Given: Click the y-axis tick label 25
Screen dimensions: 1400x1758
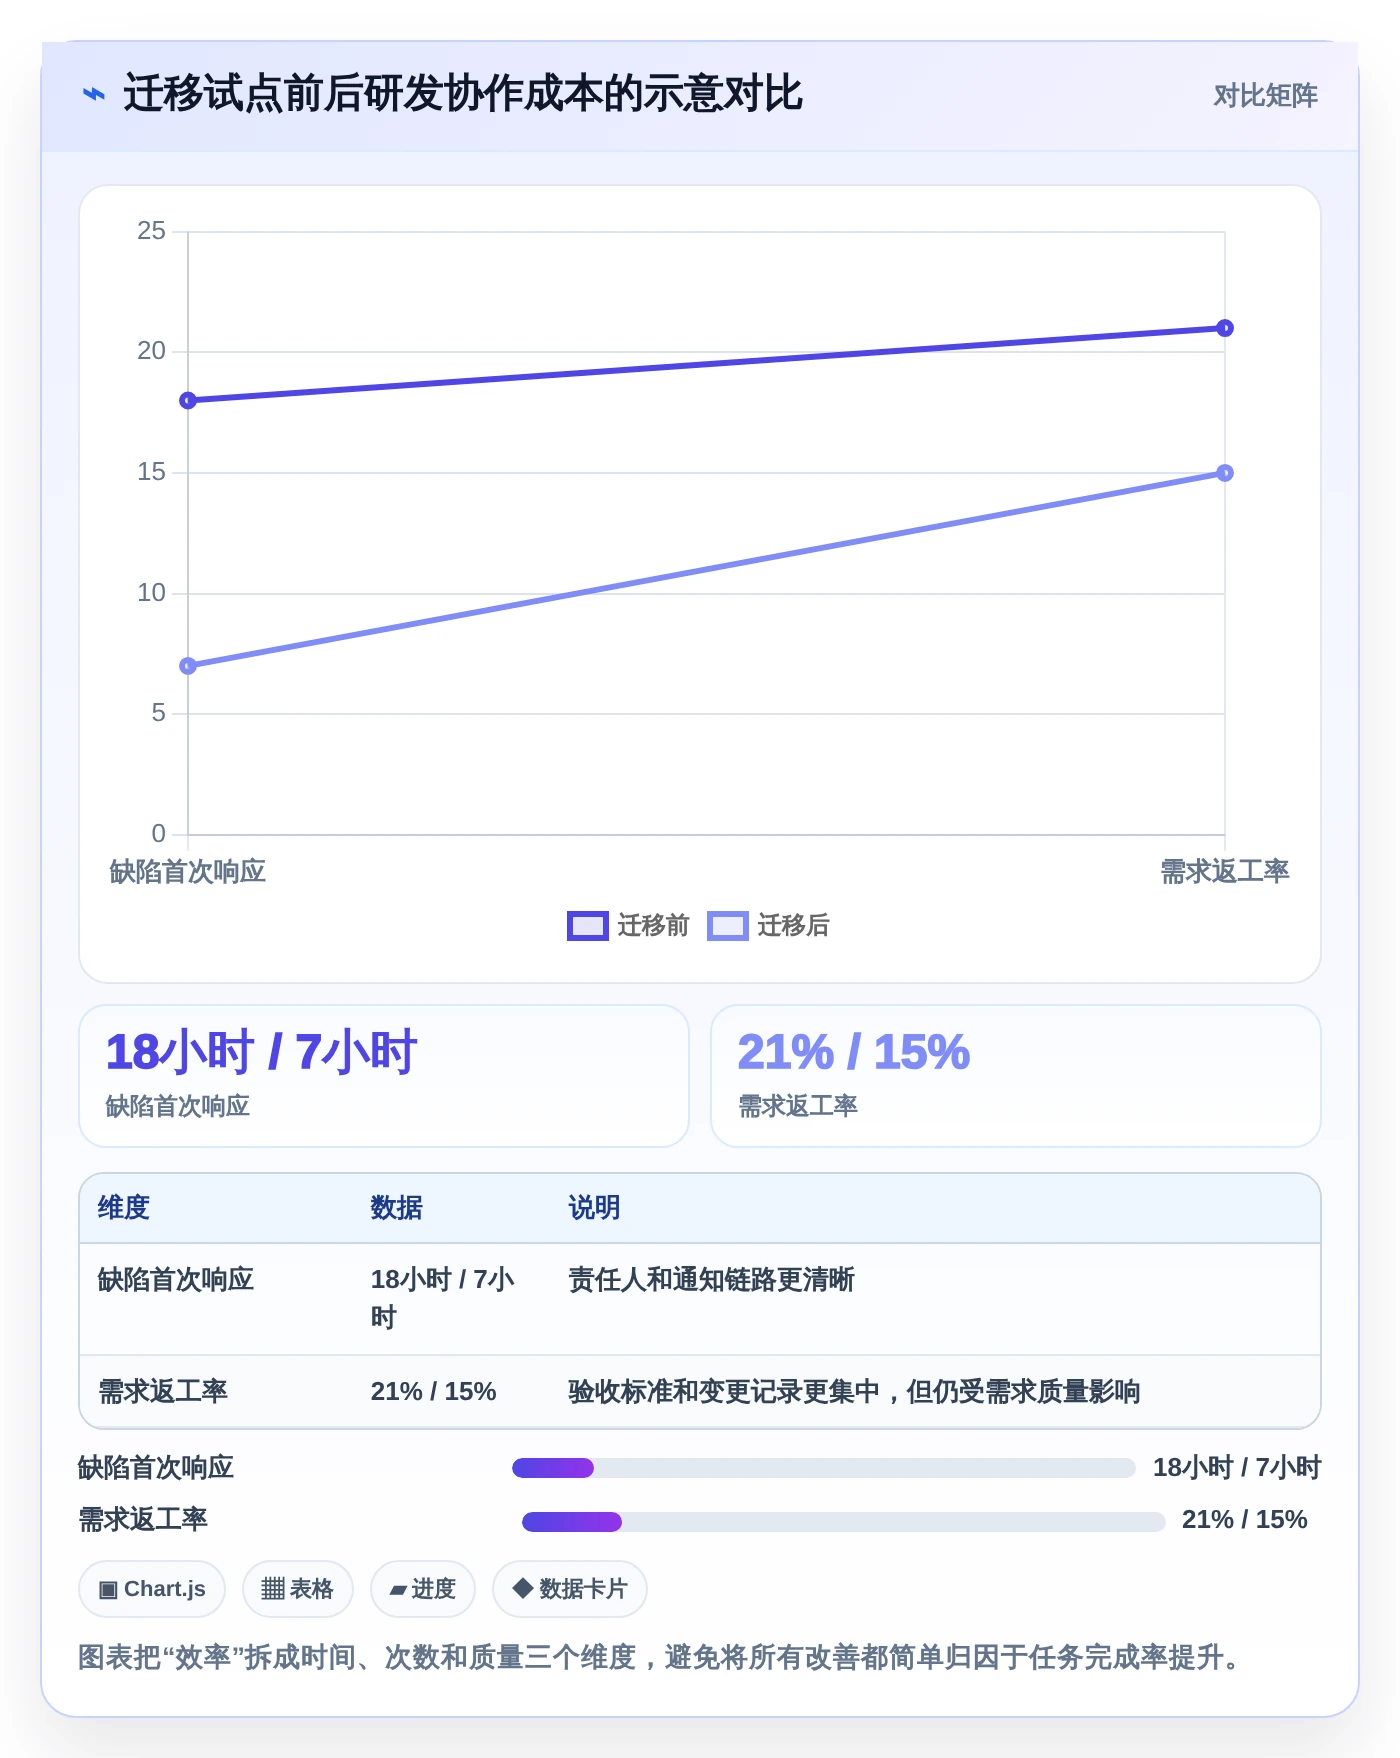Looking at the screenshot, I should click(x=152, y=231).
